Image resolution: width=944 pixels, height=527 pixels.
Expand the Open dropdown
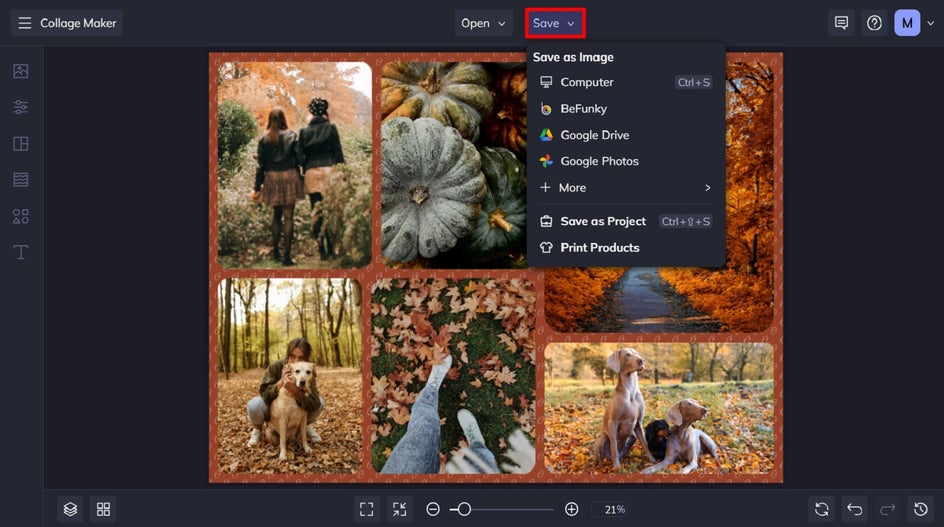(483, 23)
